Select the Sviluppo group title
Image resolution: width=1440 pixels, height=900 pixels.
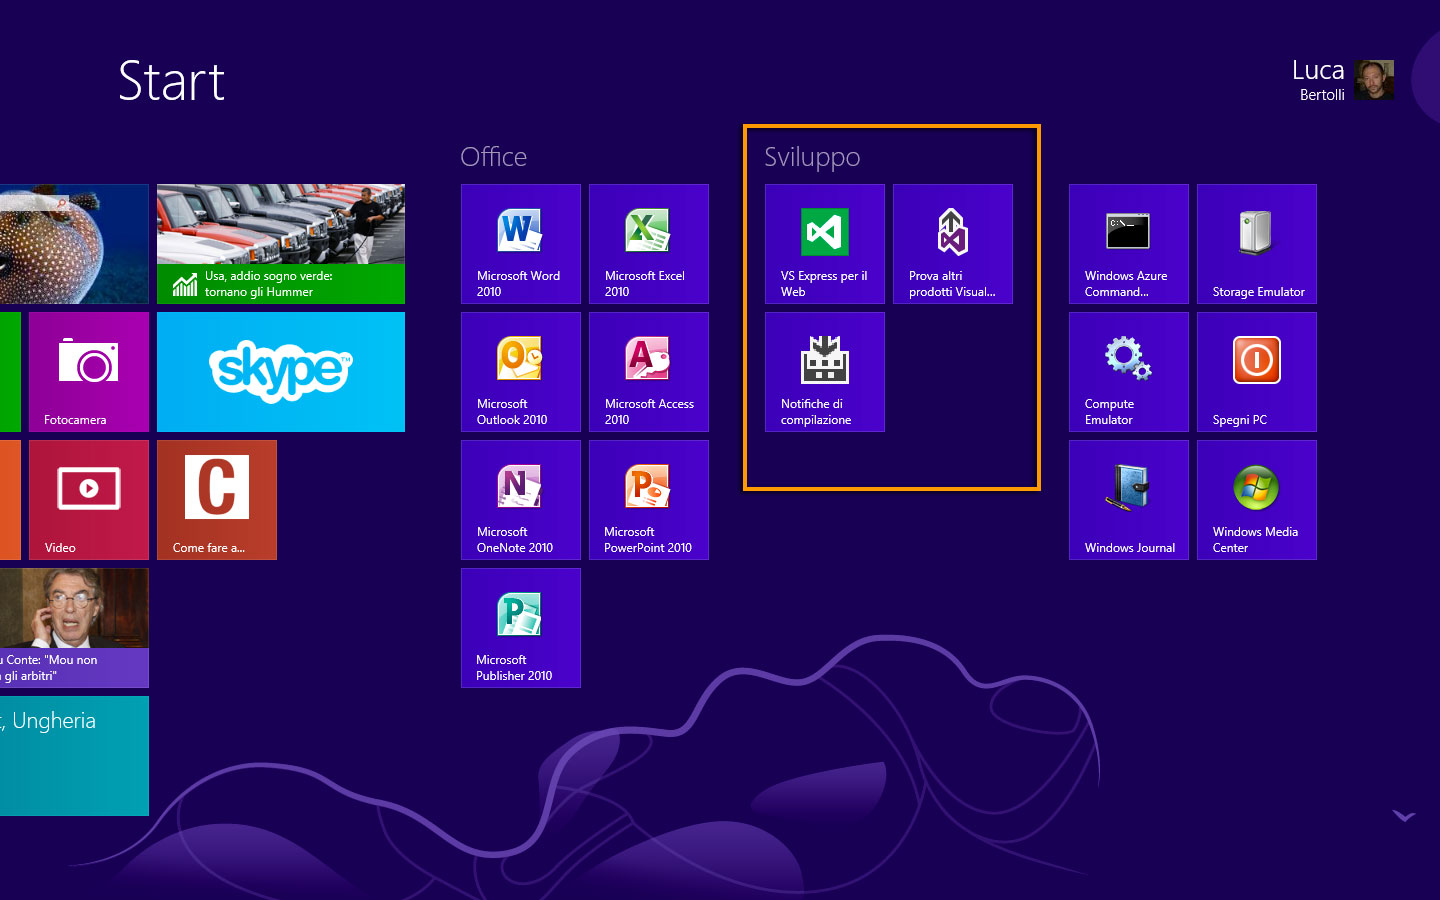tap(812, 157)
